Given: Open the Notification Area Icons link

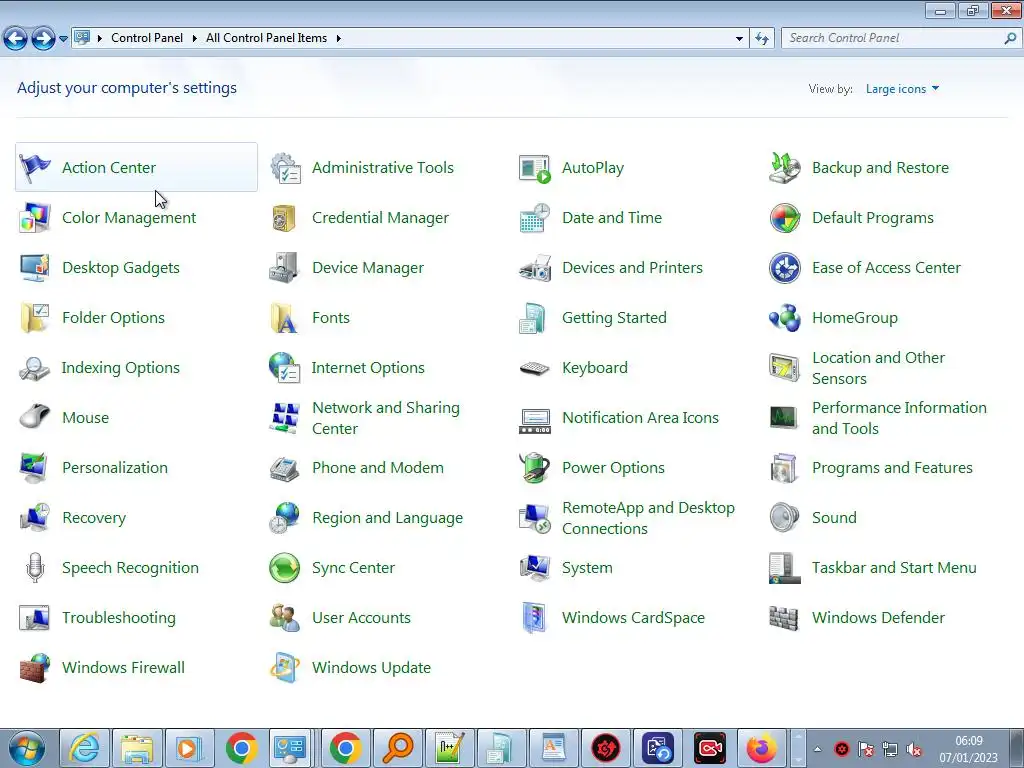Looking at the screenshot, I should [x=640, y=417].
